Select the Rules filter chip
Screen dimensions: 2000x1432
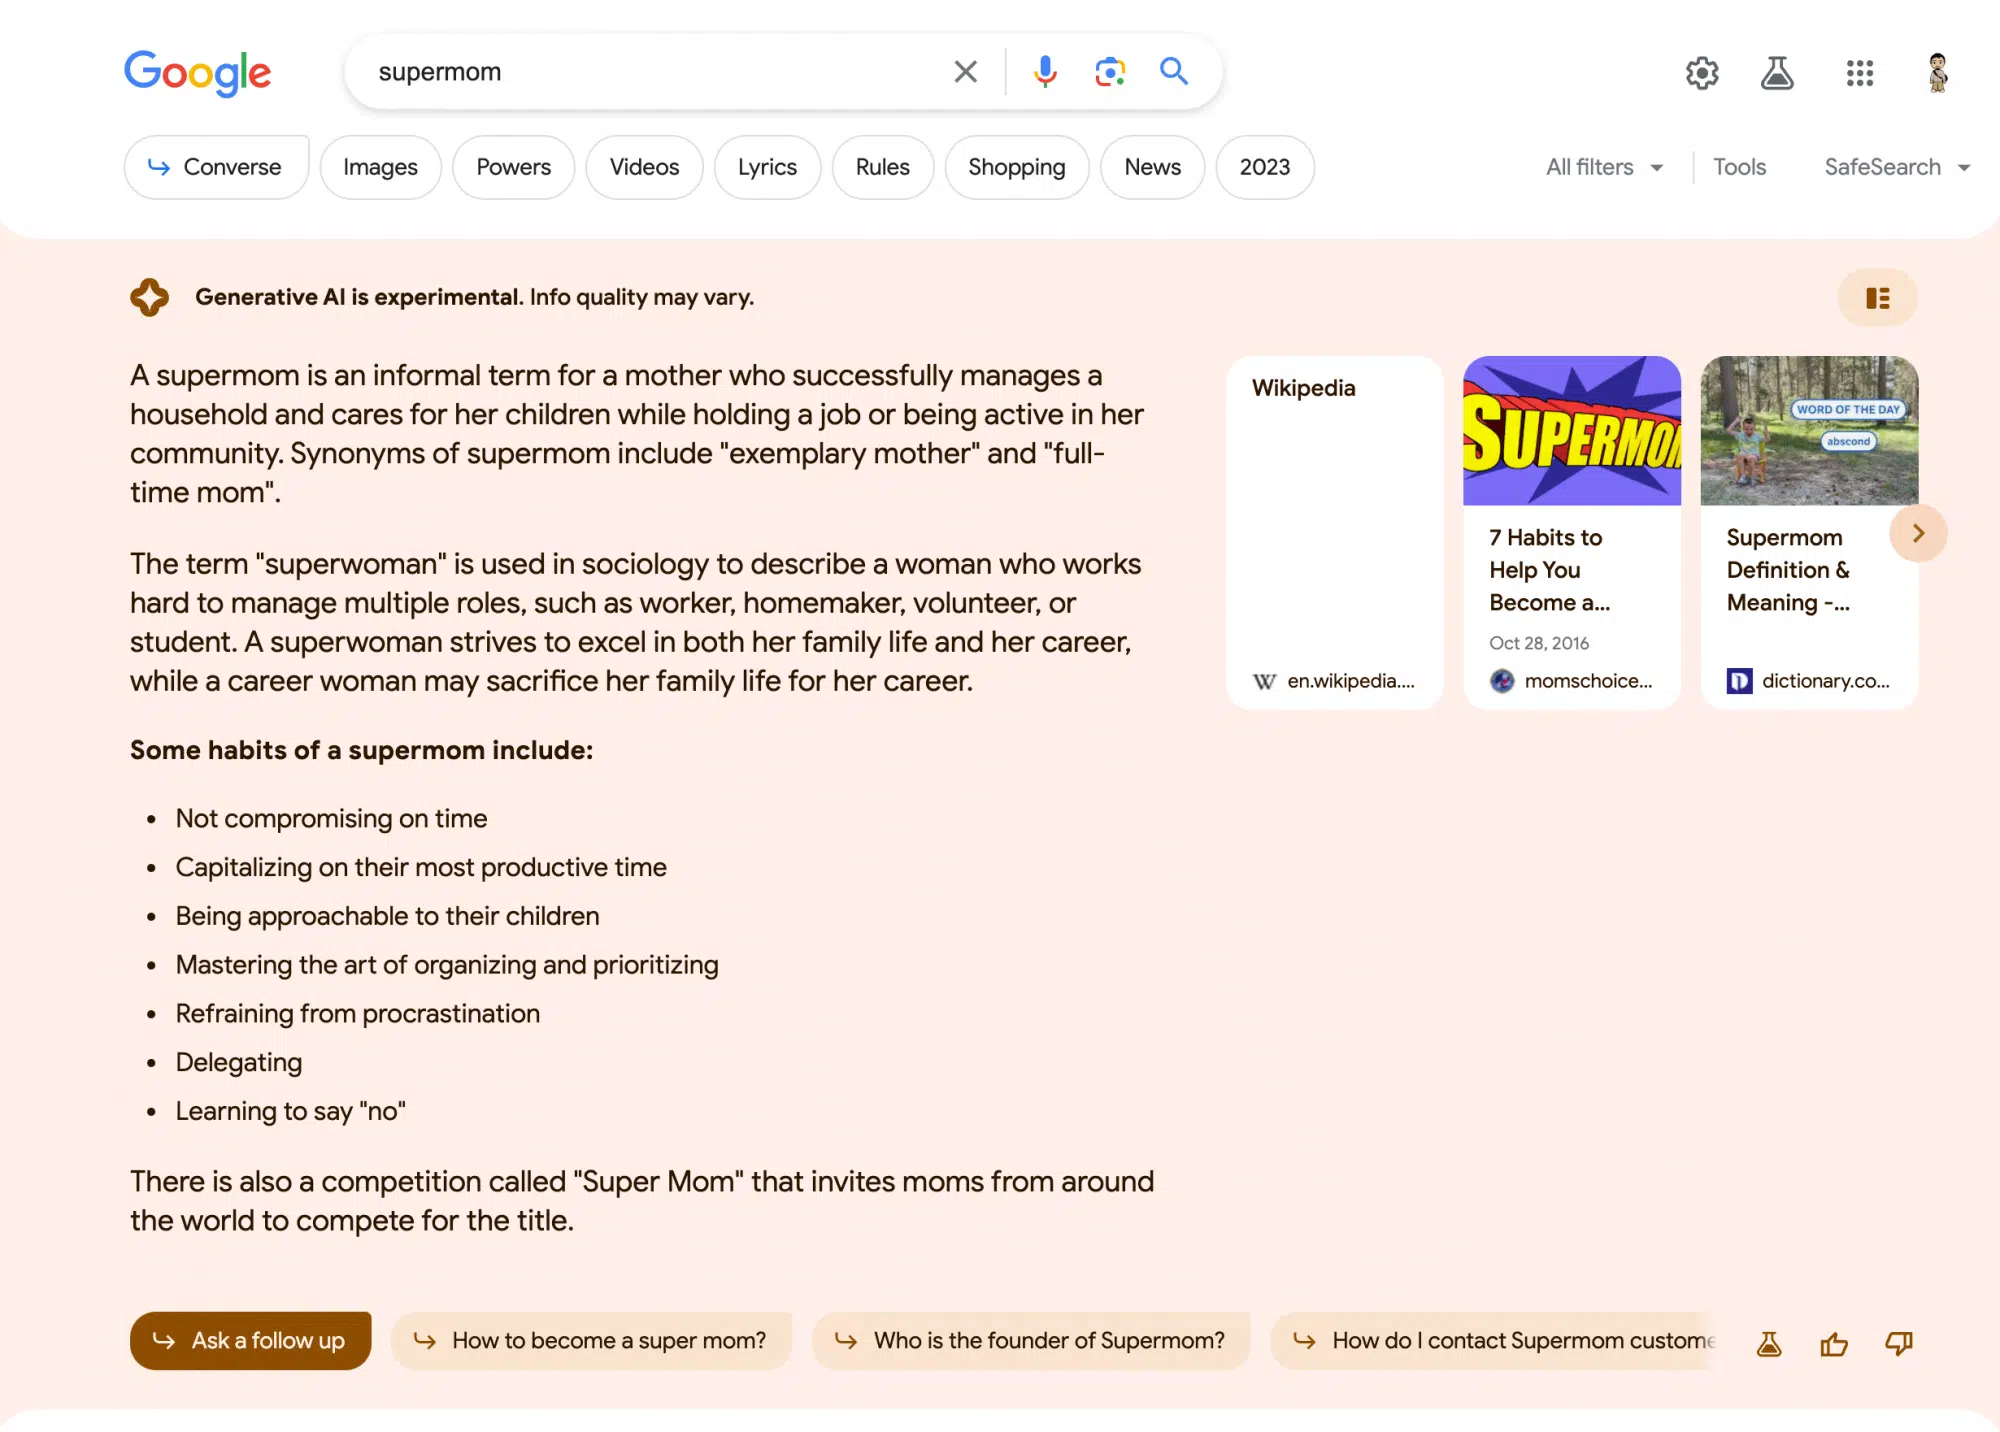point(883,167)
